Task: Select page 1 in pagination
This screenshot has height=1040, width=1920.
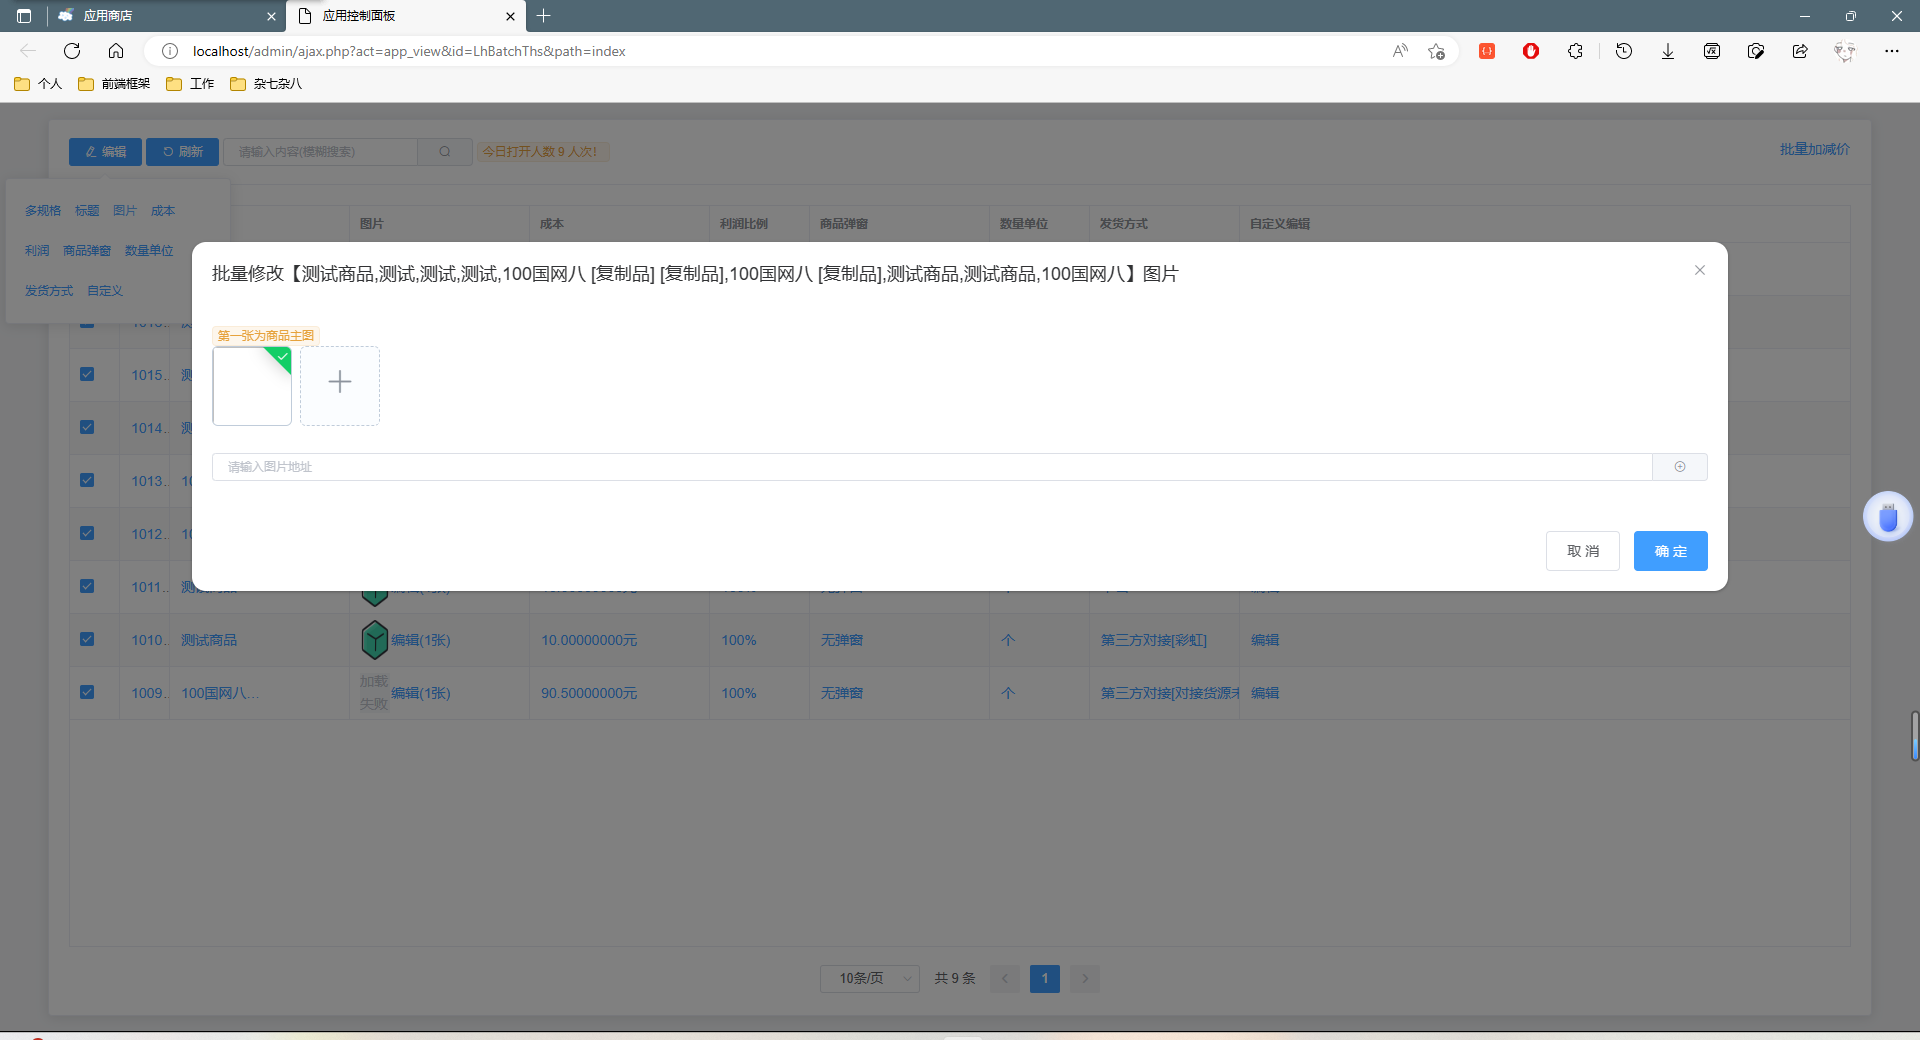Action: [x=1045, y=978]
